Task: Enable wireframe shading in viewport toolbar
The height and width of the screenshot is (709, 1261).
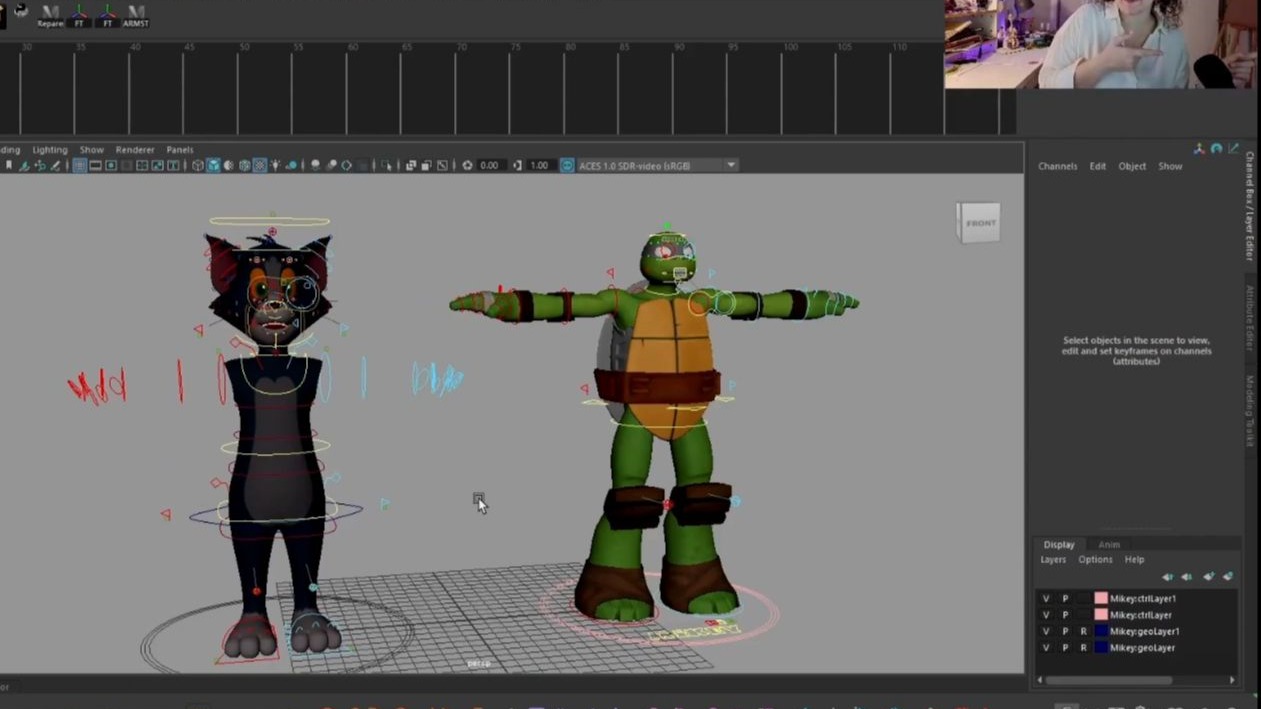Action: (x=198, y=165)
